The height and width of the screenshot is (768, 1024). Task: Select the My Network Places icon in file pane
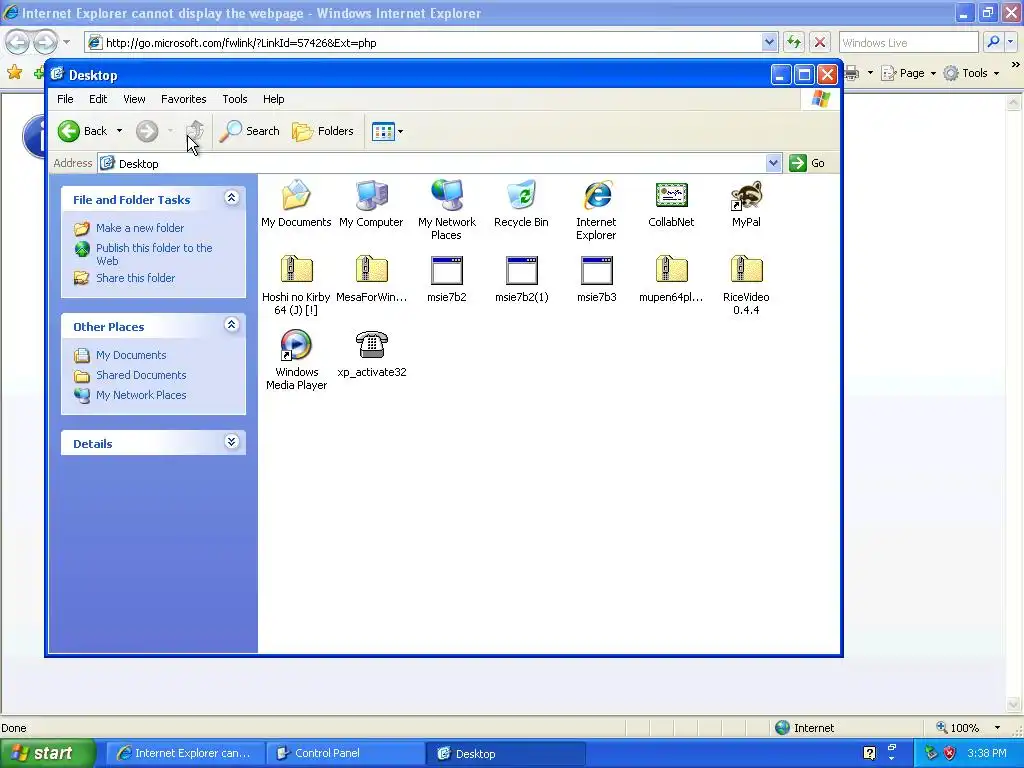click(x=447, y=210)
